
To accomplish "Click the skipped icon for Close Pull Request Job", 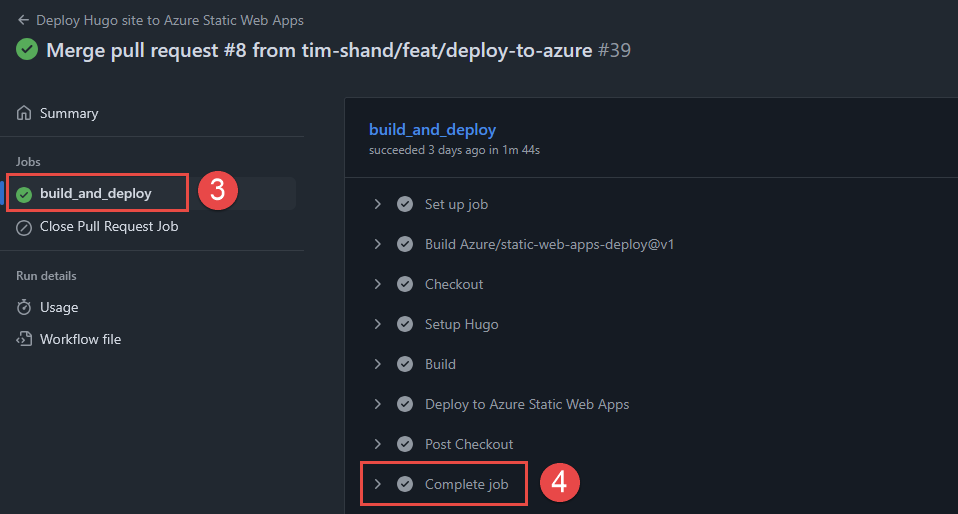I will click(24, 227).
